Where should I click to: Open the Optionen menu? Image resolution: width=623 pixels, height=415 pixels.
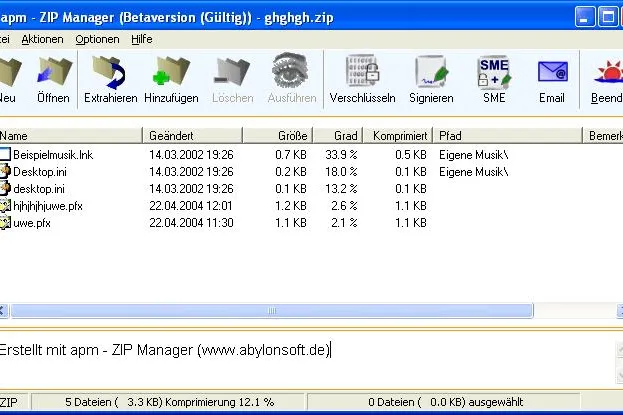97,39
